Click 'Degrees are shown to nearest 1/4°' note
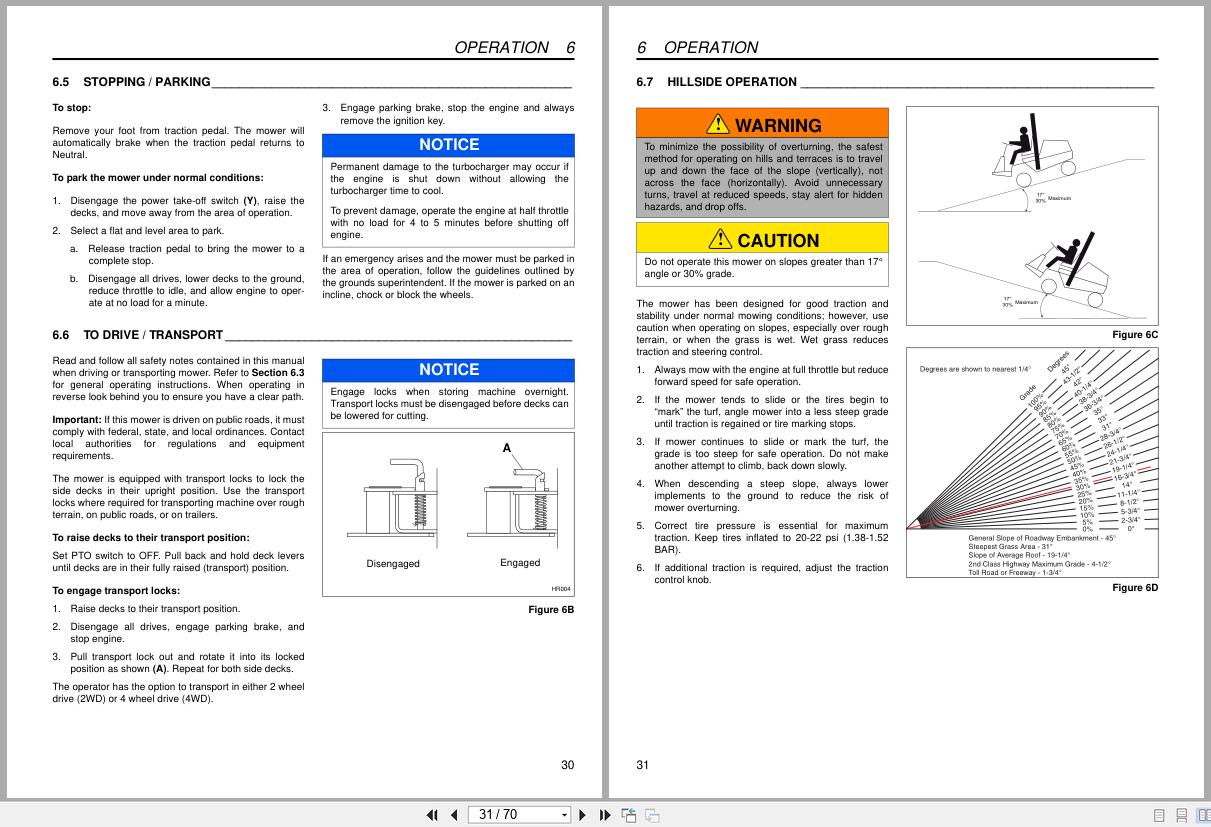The width and height of the screenshot is (1211, 827). click(x=975, y=369)
